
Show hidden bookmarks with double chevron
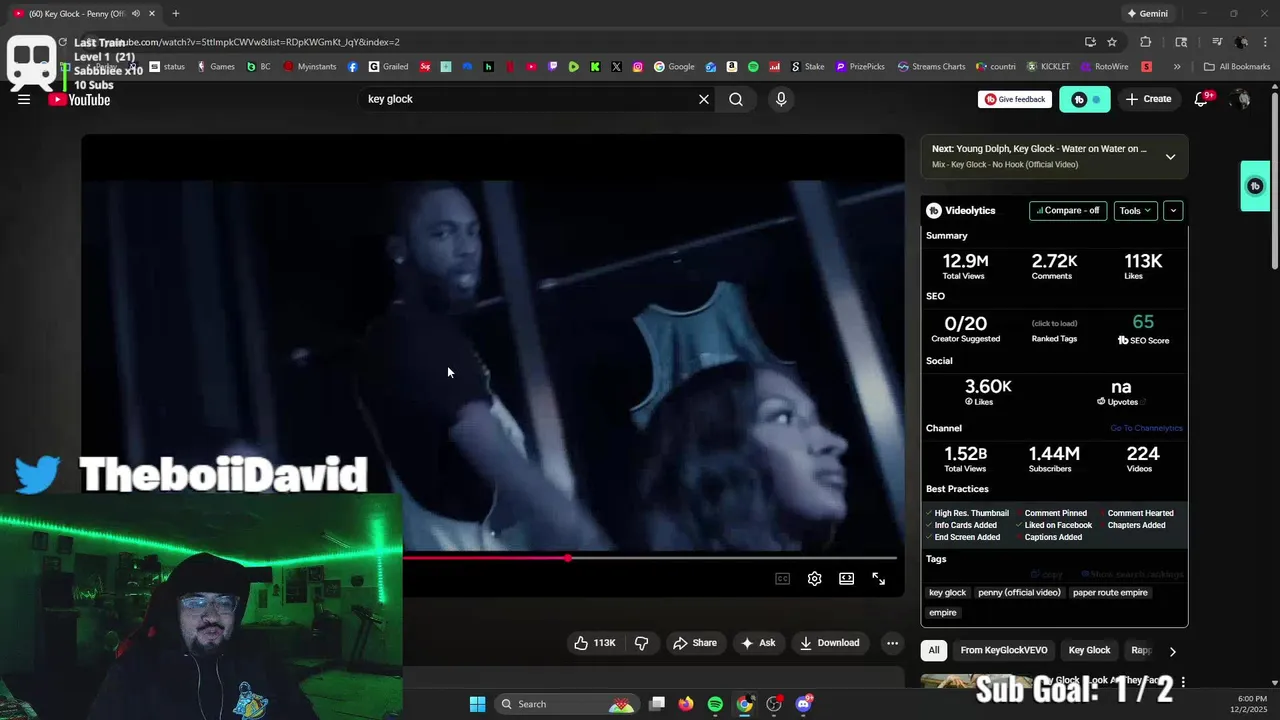pyautogui.click(x=1177, y=67)
